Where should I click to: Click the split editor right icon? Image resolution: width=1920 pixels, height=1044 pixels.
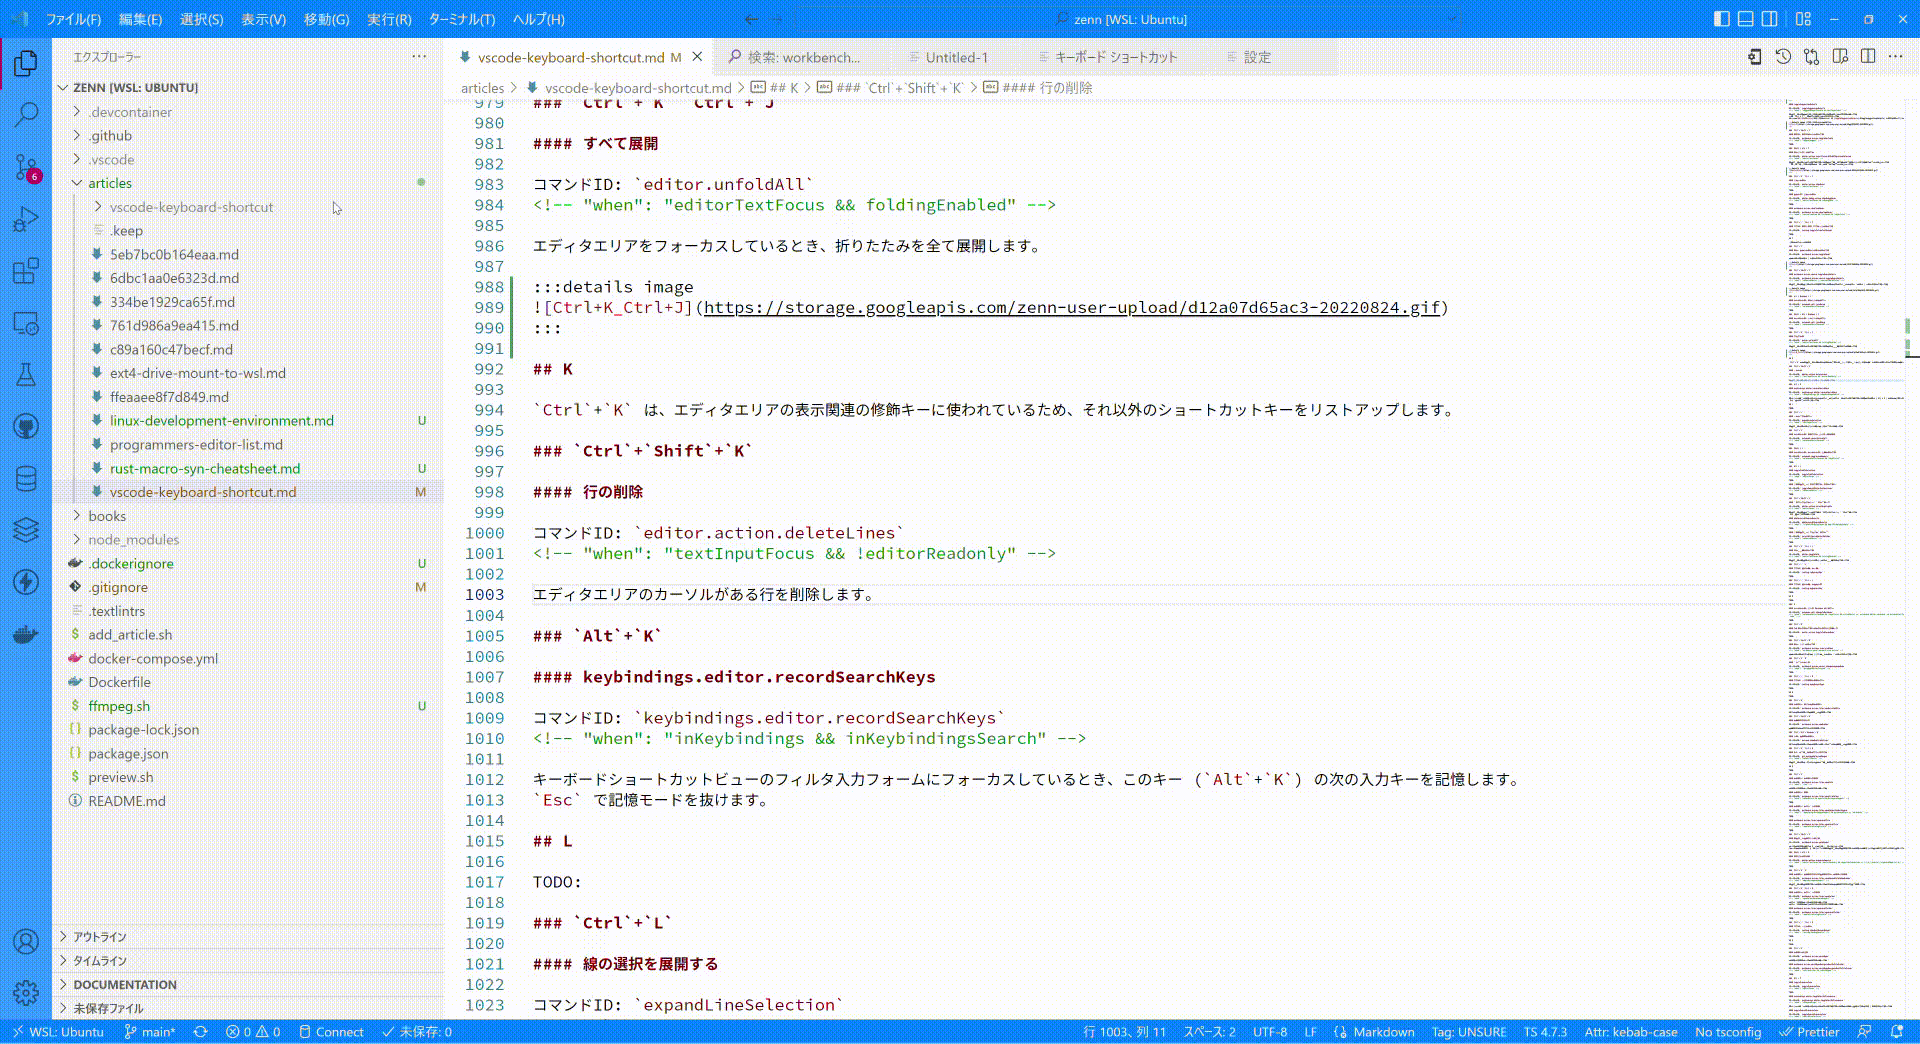pyautogui.click(x=1868, y=57)
